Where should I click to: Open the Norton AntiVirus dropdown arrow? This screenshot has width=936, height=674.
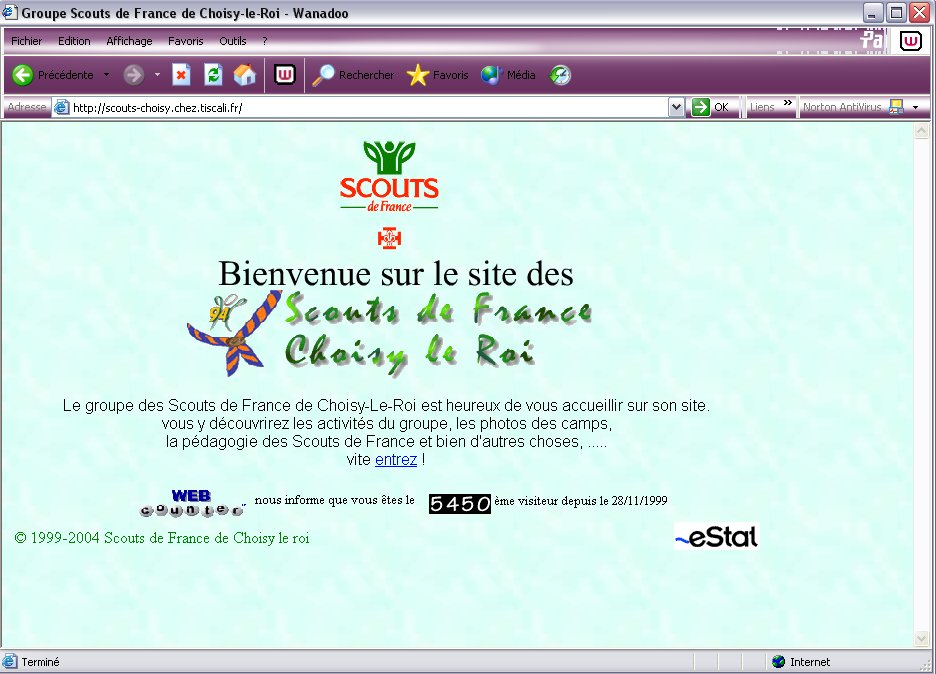point(916,107)
